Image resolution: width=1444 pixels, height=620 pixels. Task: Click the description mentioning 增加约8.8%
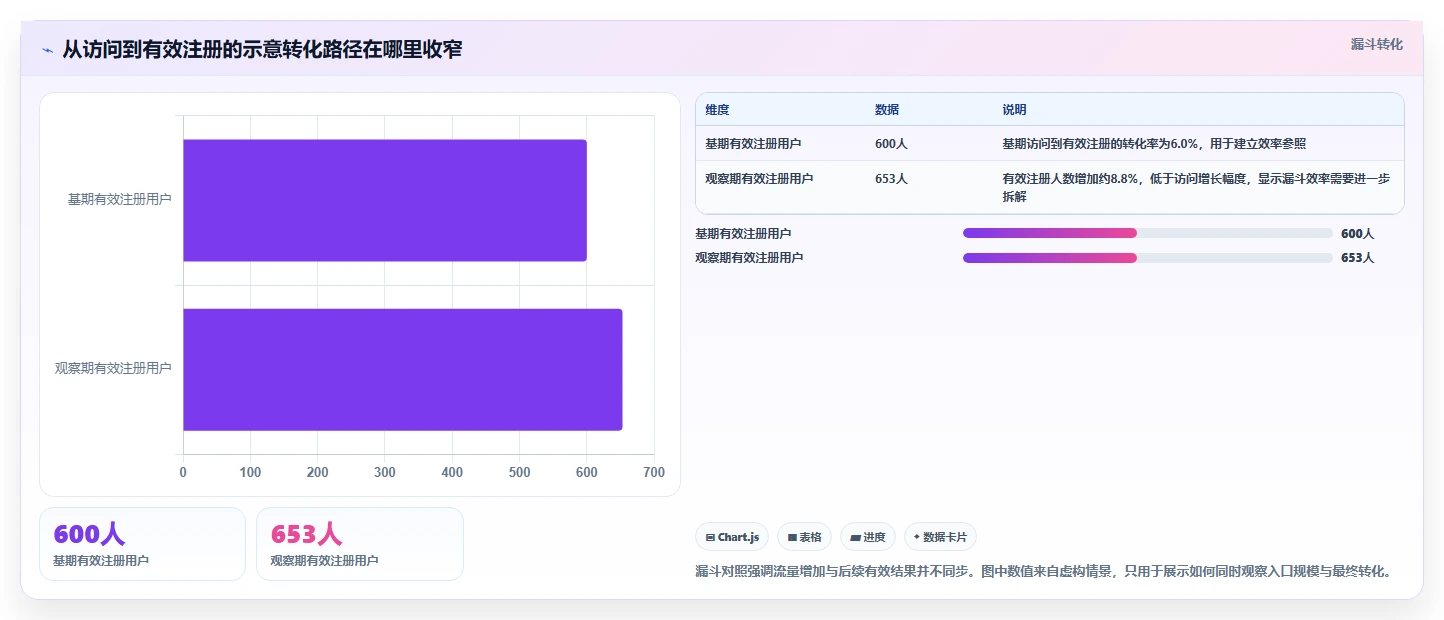point(1196,188)
